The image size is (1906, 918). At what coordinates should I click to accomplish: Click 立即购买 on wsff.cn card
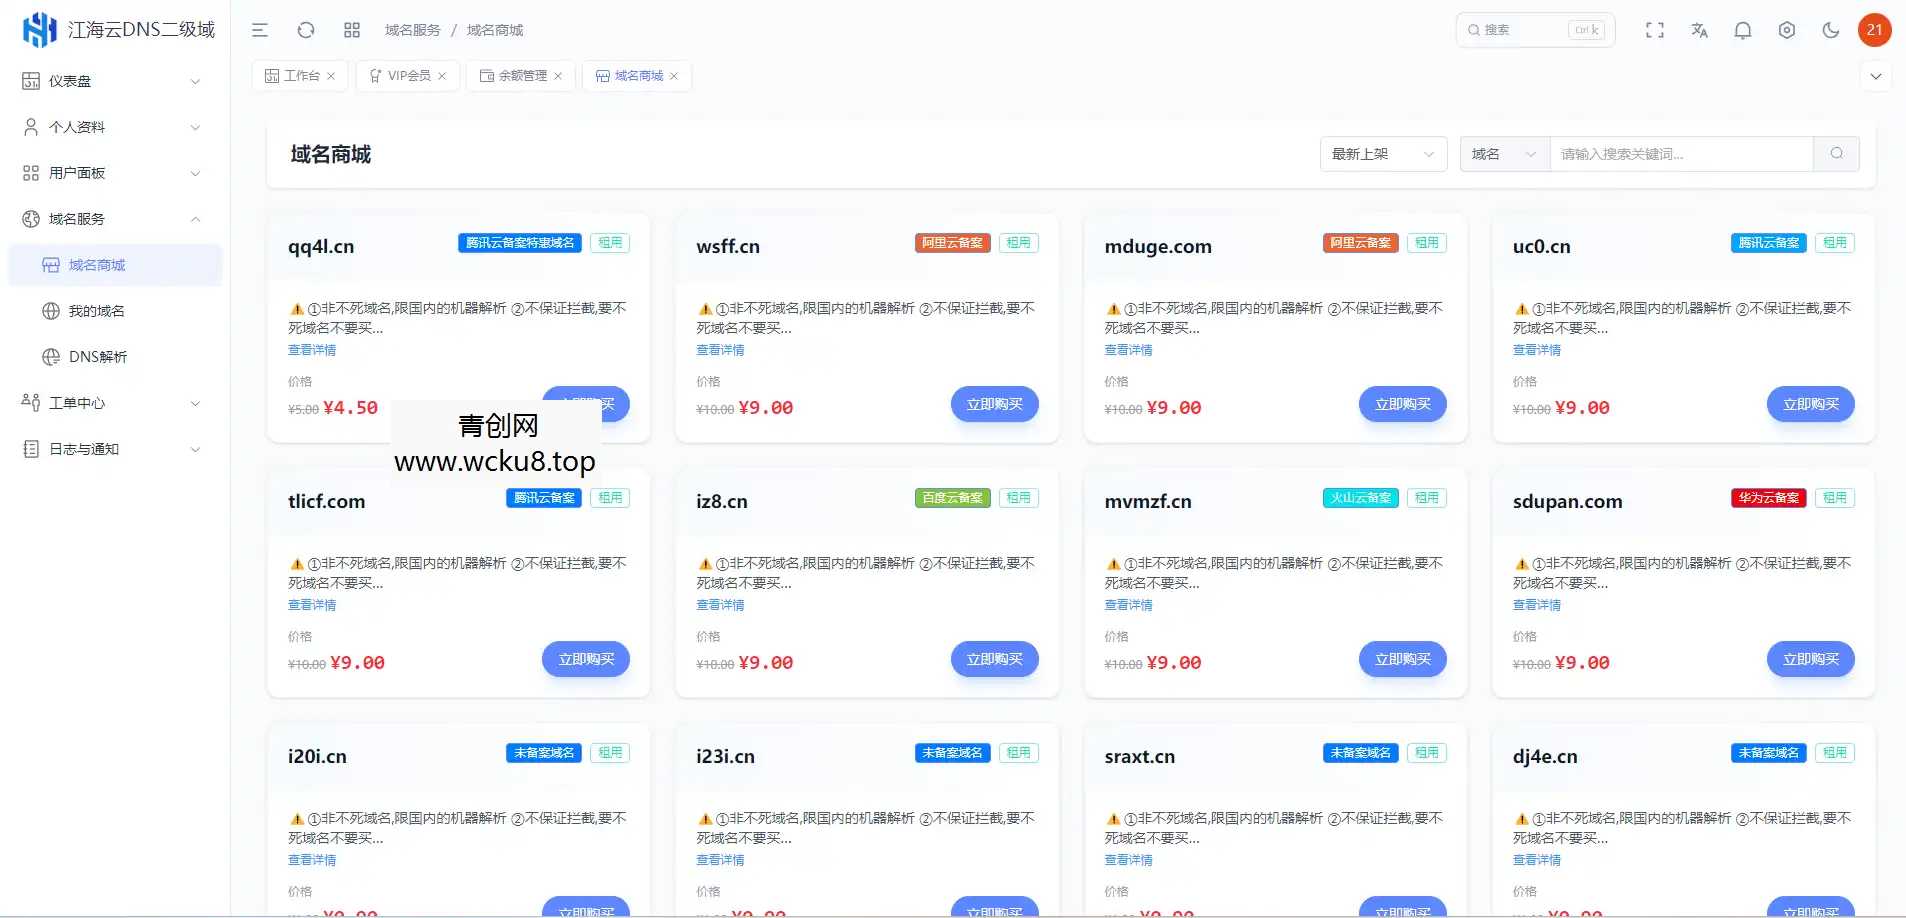pyautogui.click(x=994, y=404)
